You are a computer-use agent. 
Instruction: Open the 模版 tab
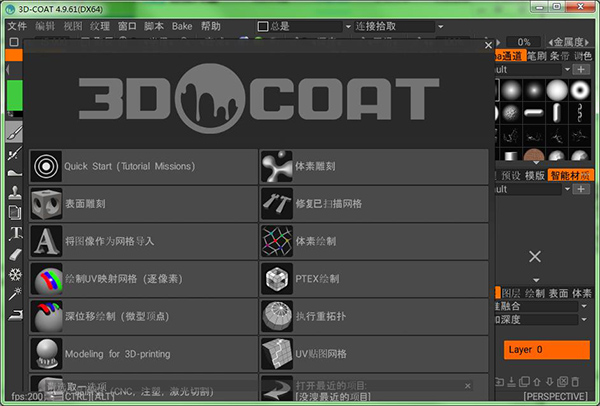[535, 175]
